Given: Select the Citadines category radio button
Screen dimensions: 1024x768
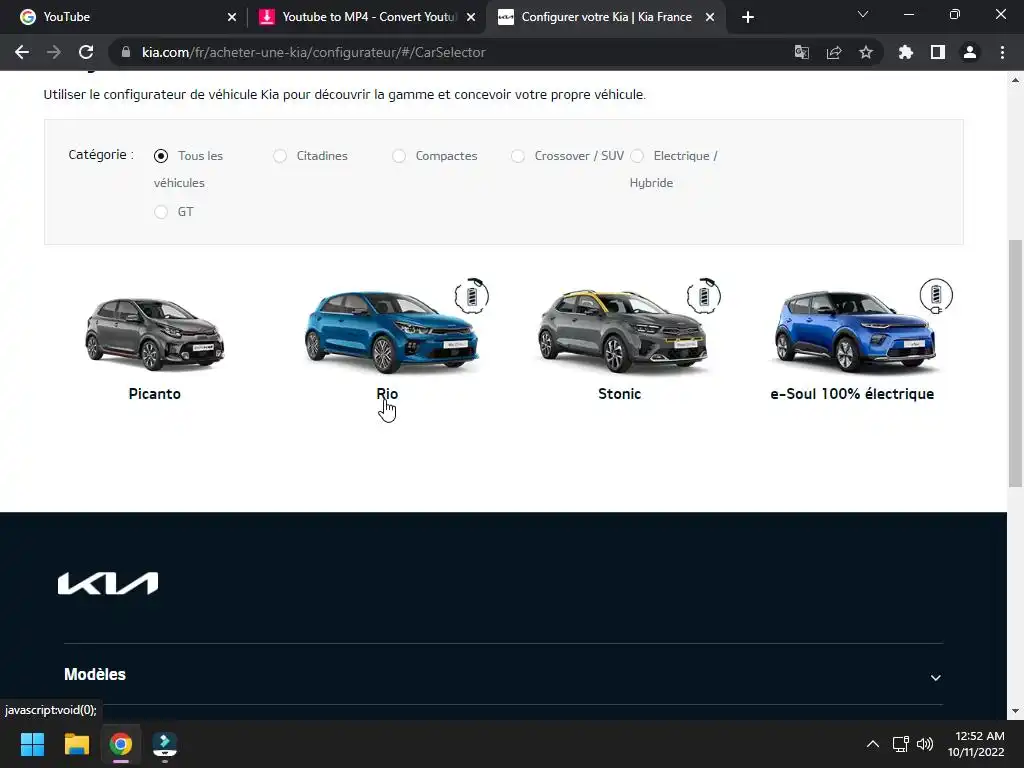Looking at the screenshot, I should click(x=280, y=156).
